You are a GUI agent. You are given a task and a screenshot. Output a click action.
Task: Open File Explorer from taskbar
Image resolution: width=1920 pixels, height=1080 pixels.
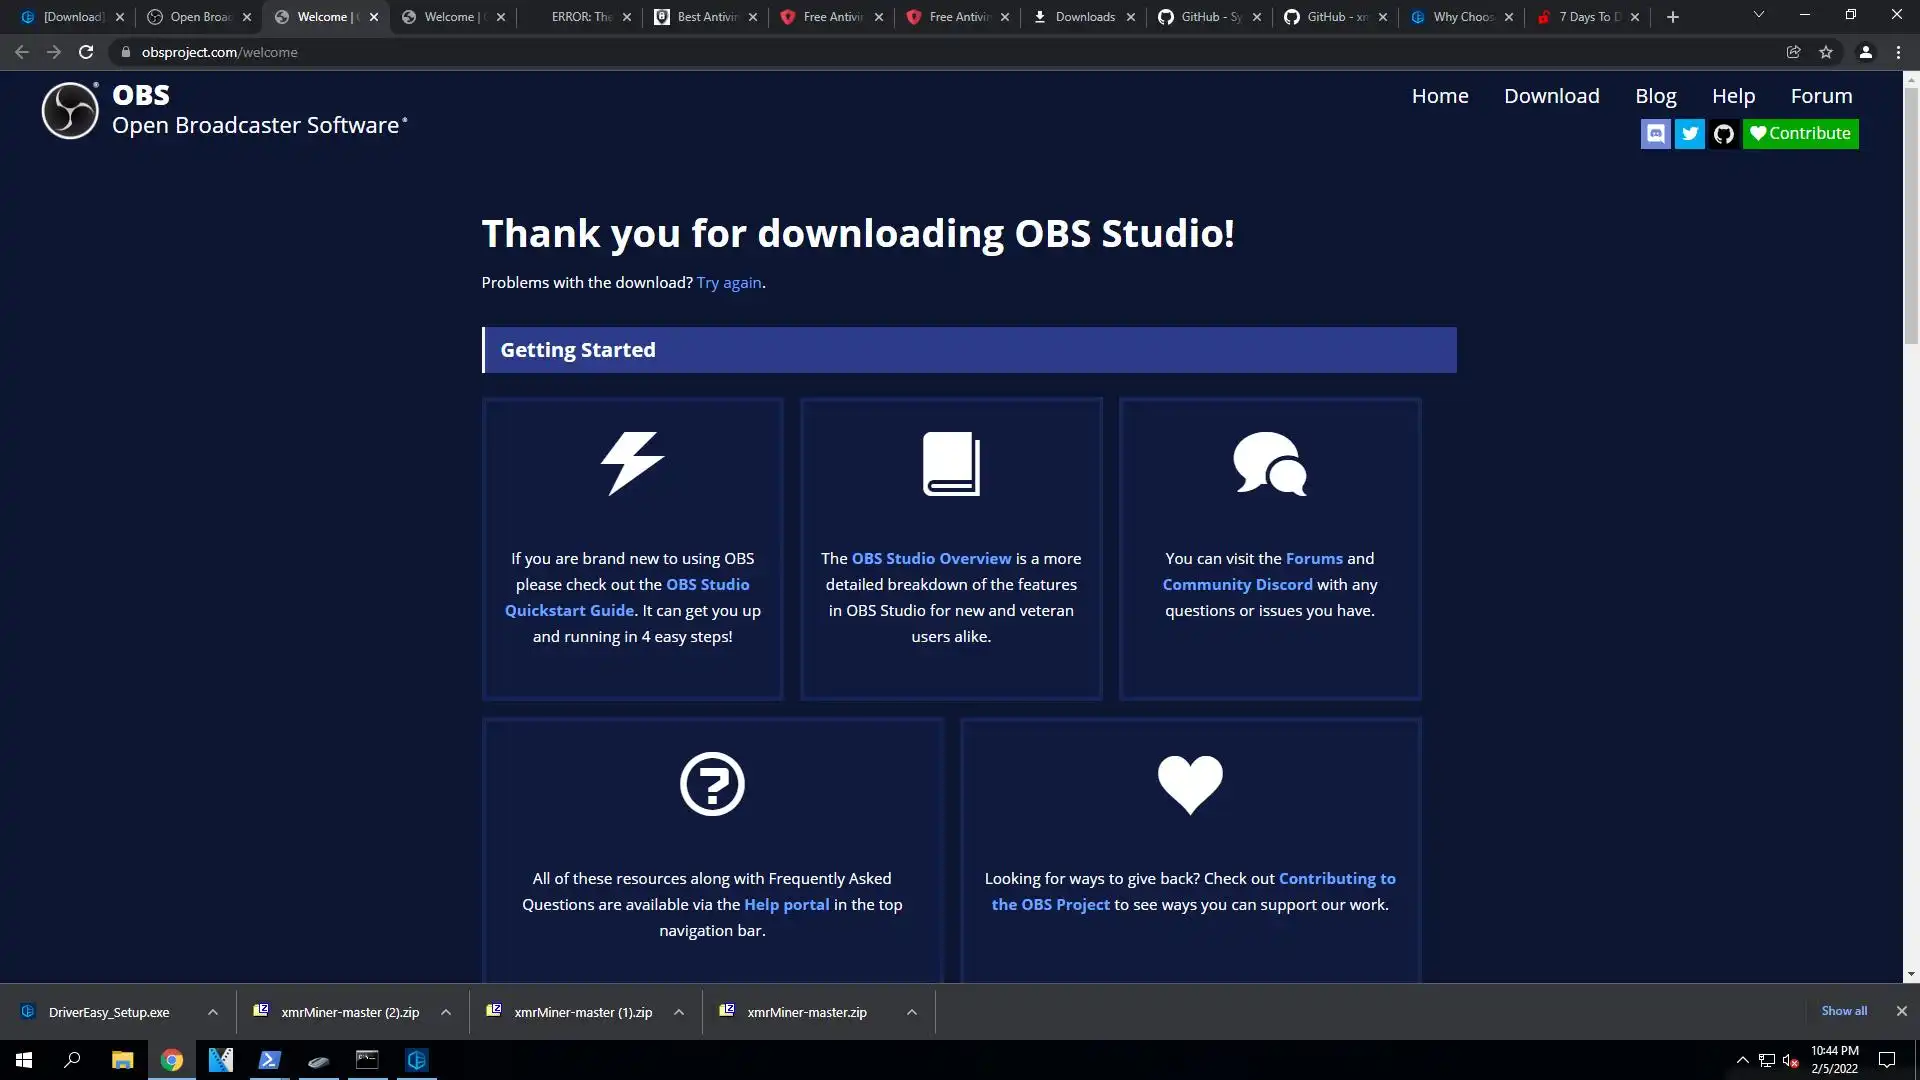click(122, 1060)
